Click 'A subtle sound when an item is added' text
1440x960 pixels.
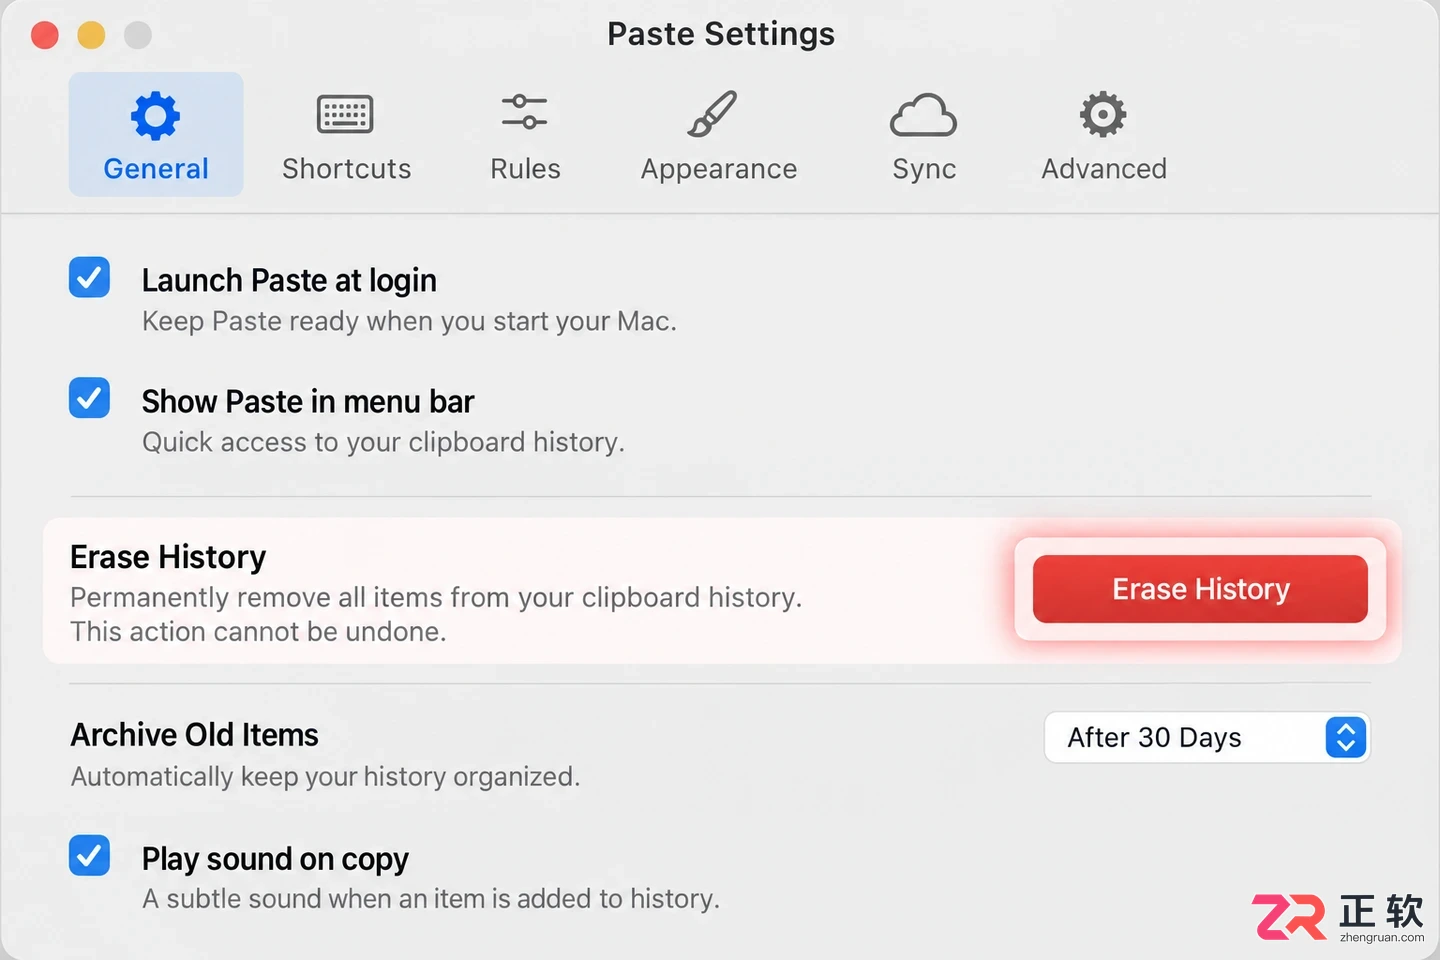click(431, 899)
